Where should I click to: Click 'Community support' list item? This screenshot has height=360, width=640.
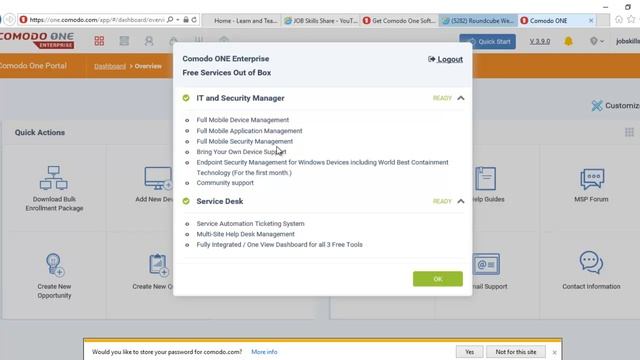coord(225,183)
